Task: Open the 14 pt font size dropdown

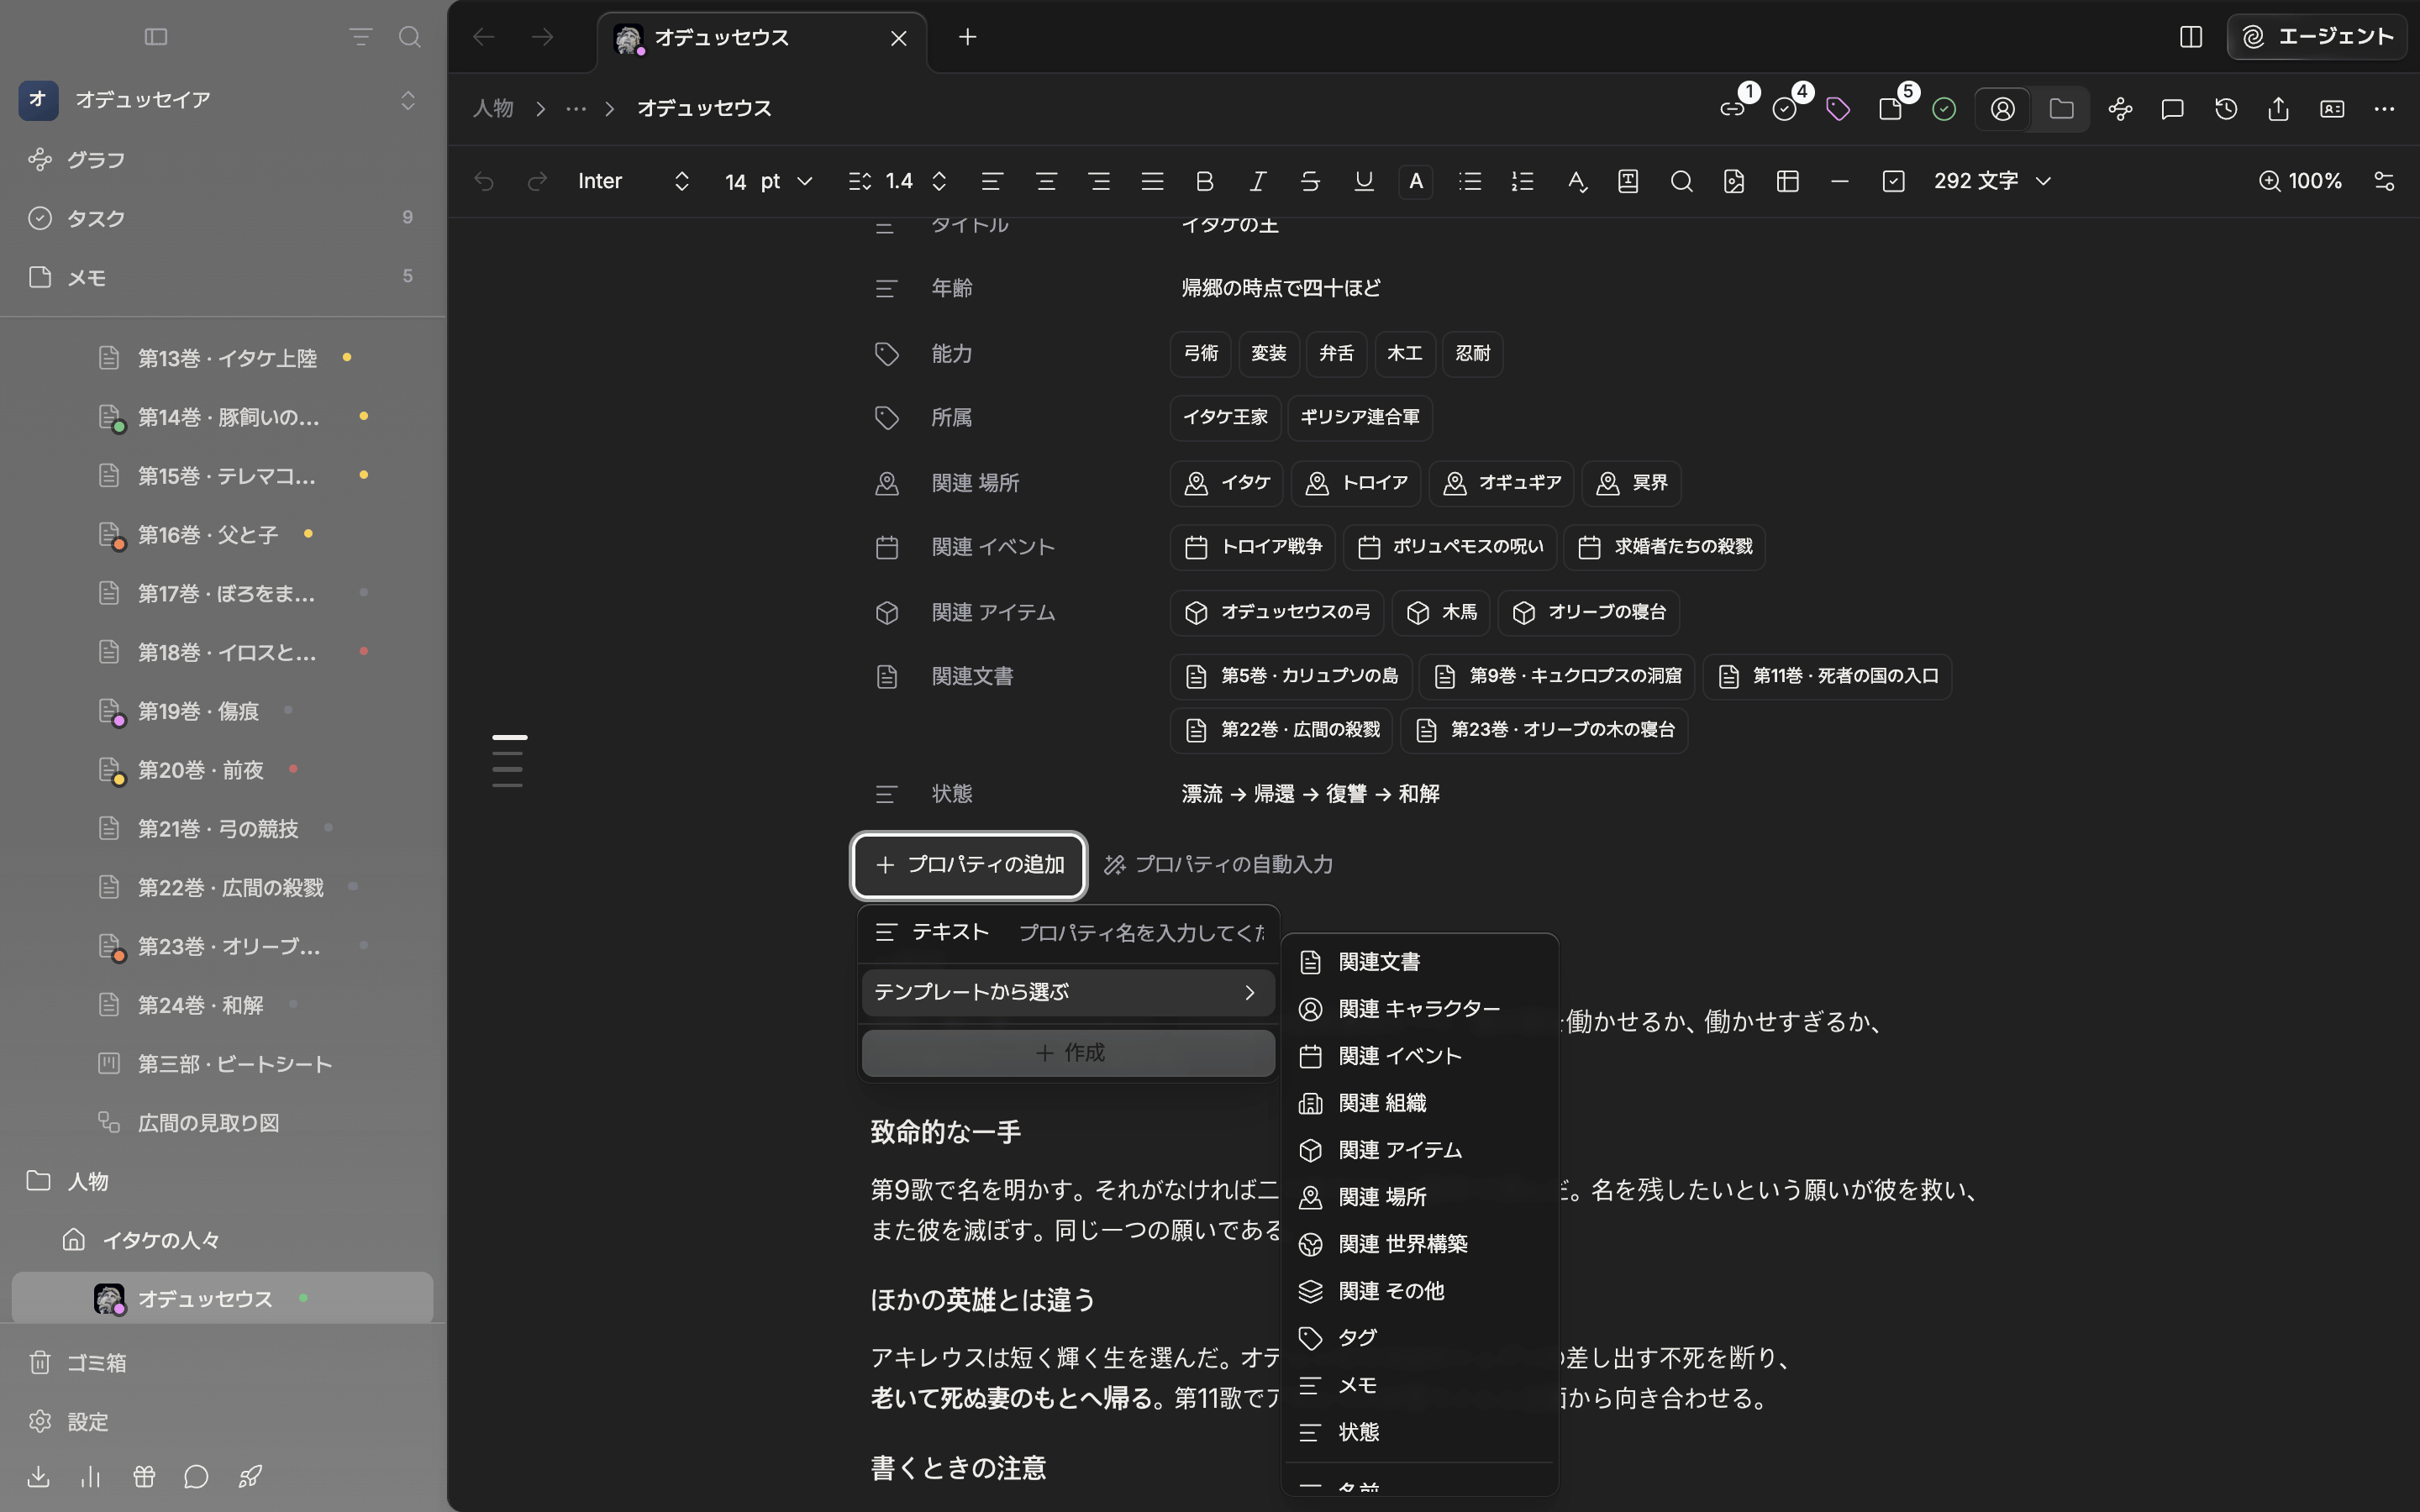Action: (768, 181)
